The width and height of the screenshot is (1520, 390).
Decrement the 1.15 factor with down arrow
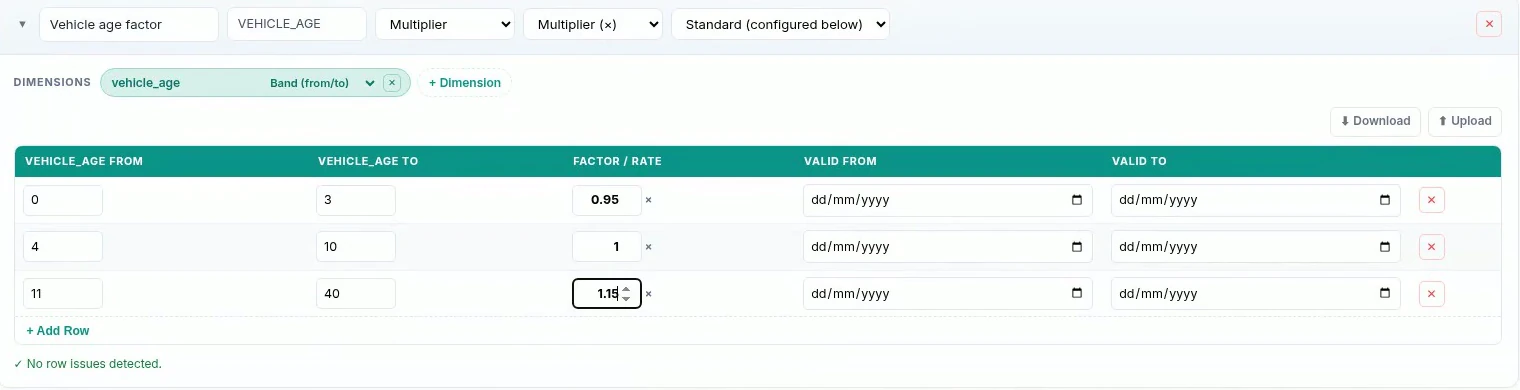pos(626,299)
